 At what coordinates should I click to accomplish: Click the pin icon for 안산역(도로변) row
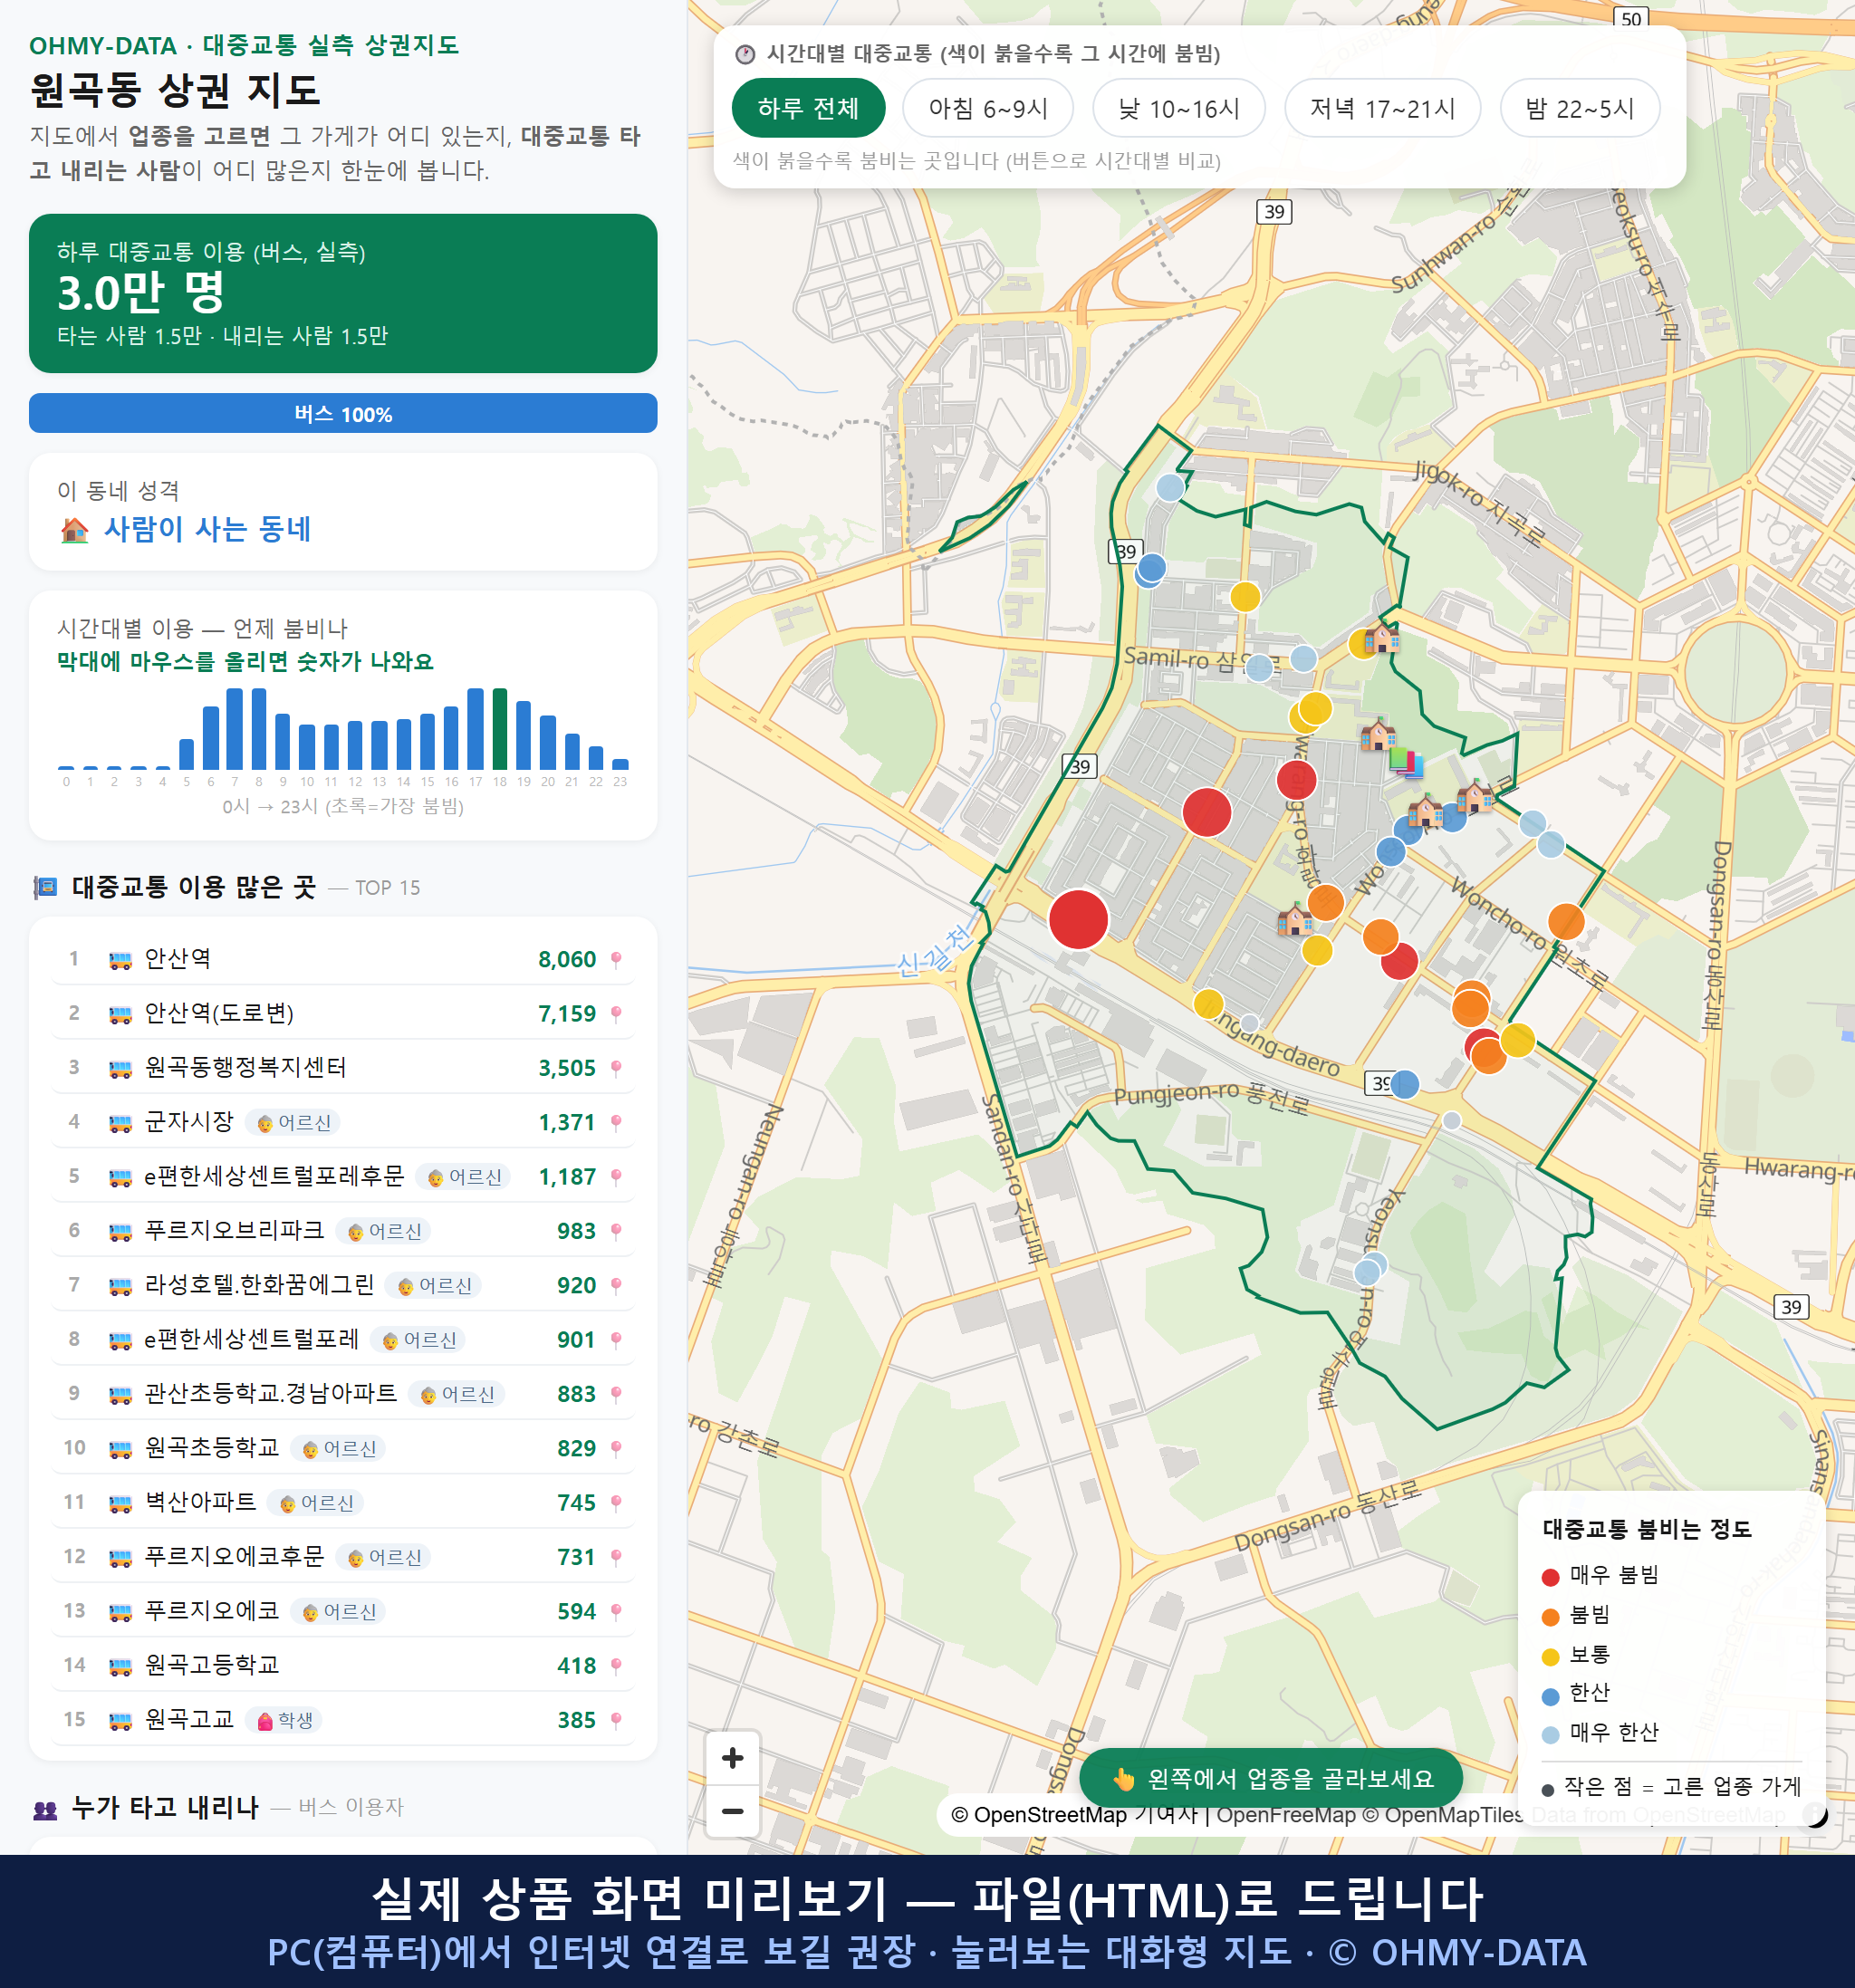(x=616, y=1014)
